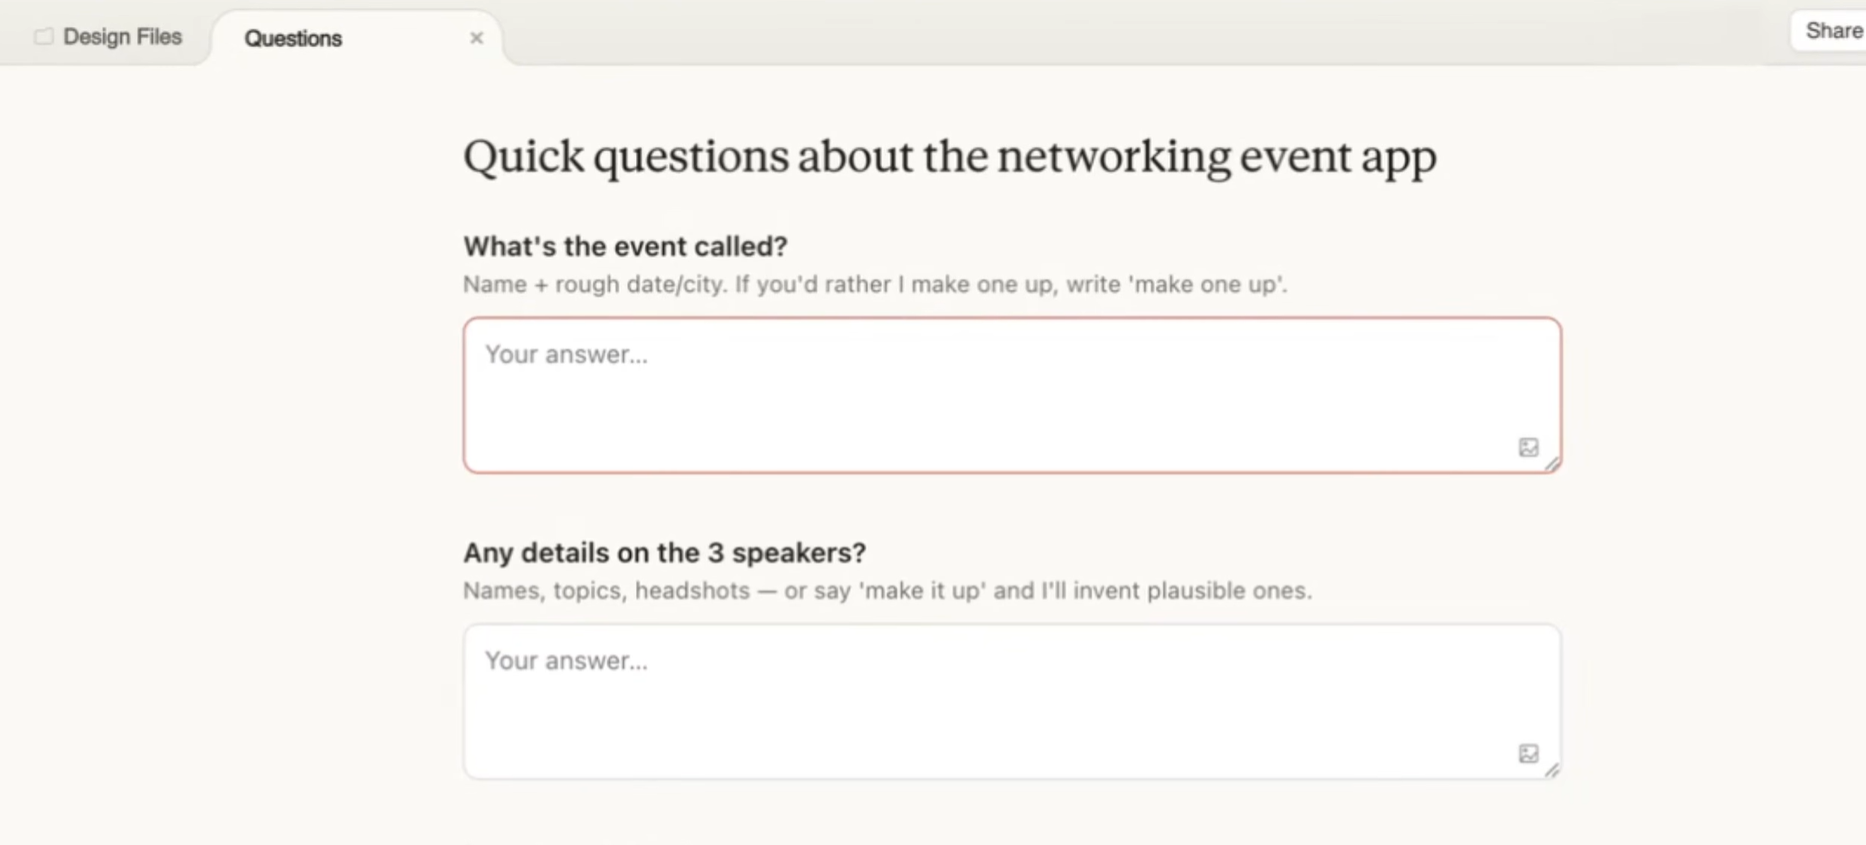This screenshot has height=845, width=1866.
Task: Click the folder icon beside Design Files
Action: 43,37
